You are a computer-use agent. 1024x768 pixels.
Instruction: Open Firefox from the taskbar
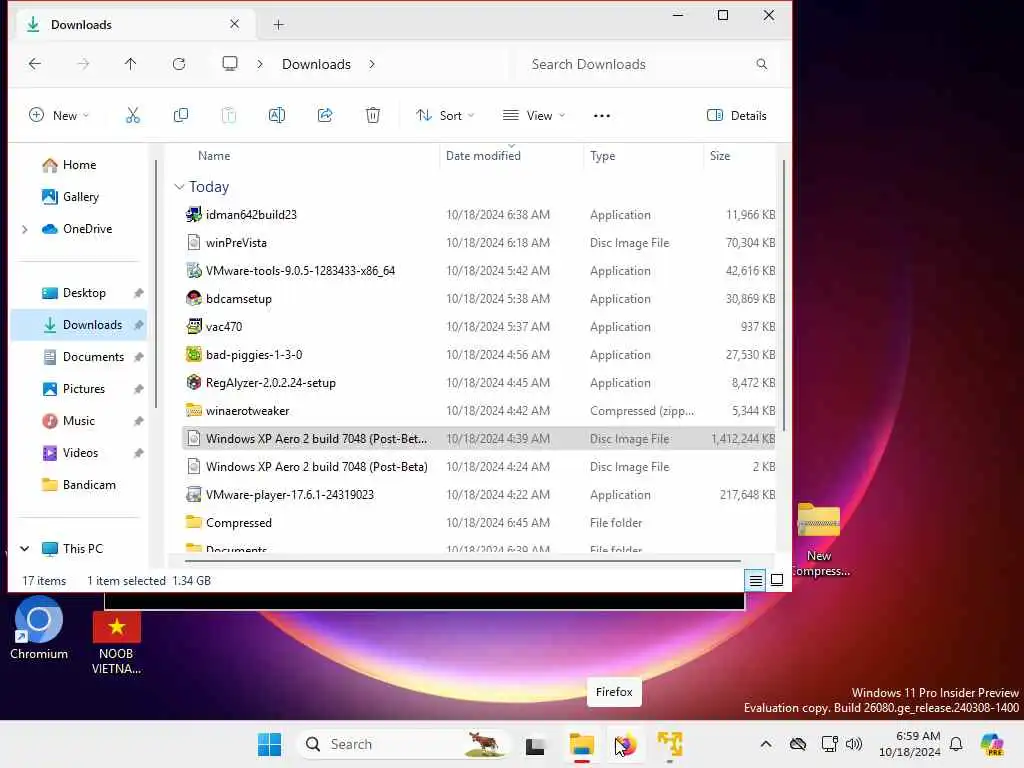pos(626,744)
